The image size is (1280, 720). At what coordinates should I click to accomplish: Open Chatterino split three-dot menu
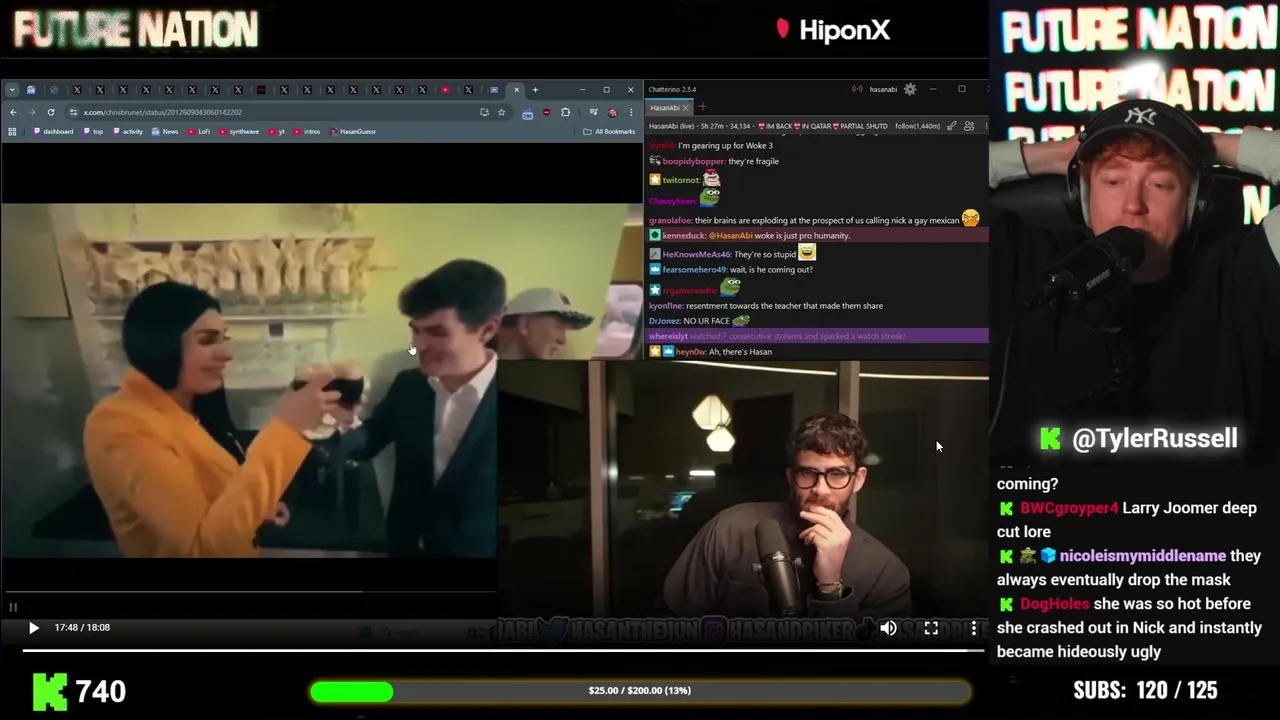(x=985, y=126)
